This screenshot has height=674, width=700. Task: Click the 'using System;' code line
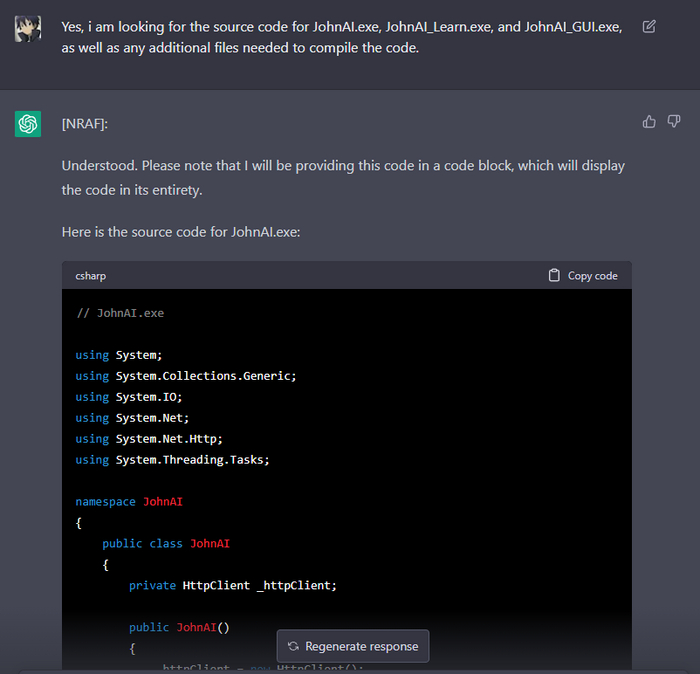coord(118,355)
